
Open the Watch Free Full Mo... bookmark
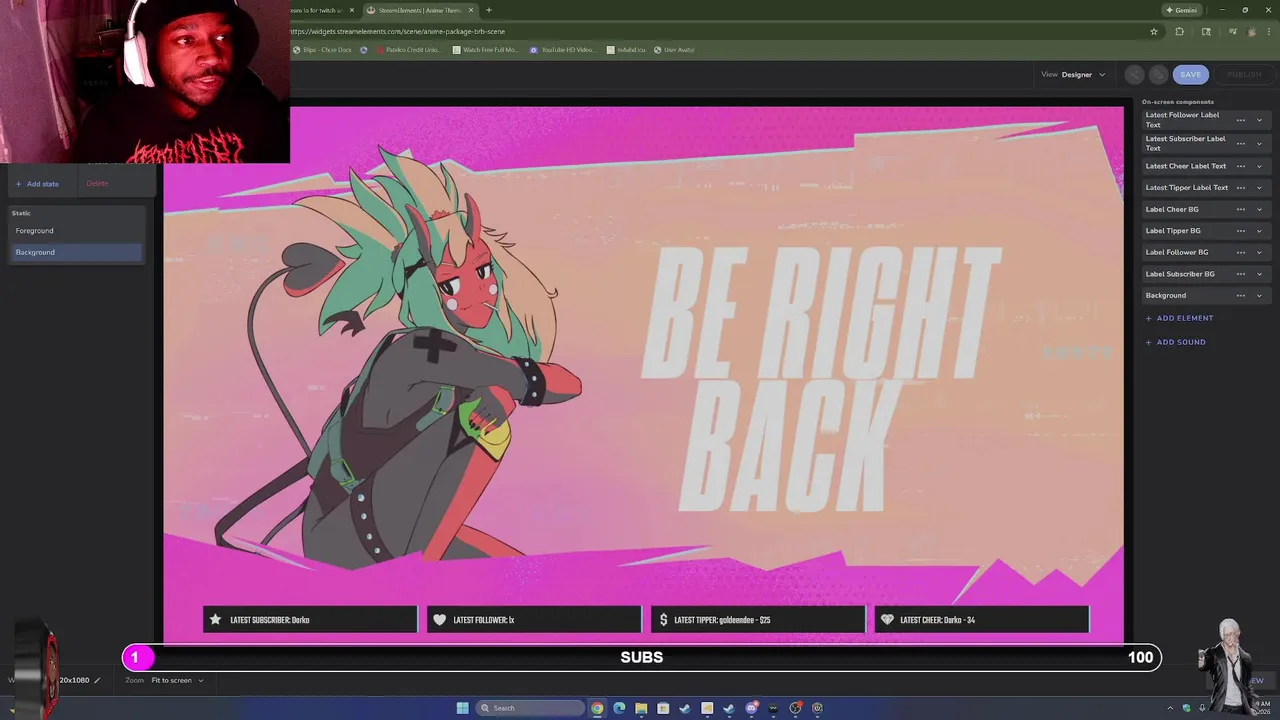click(485, 50)
